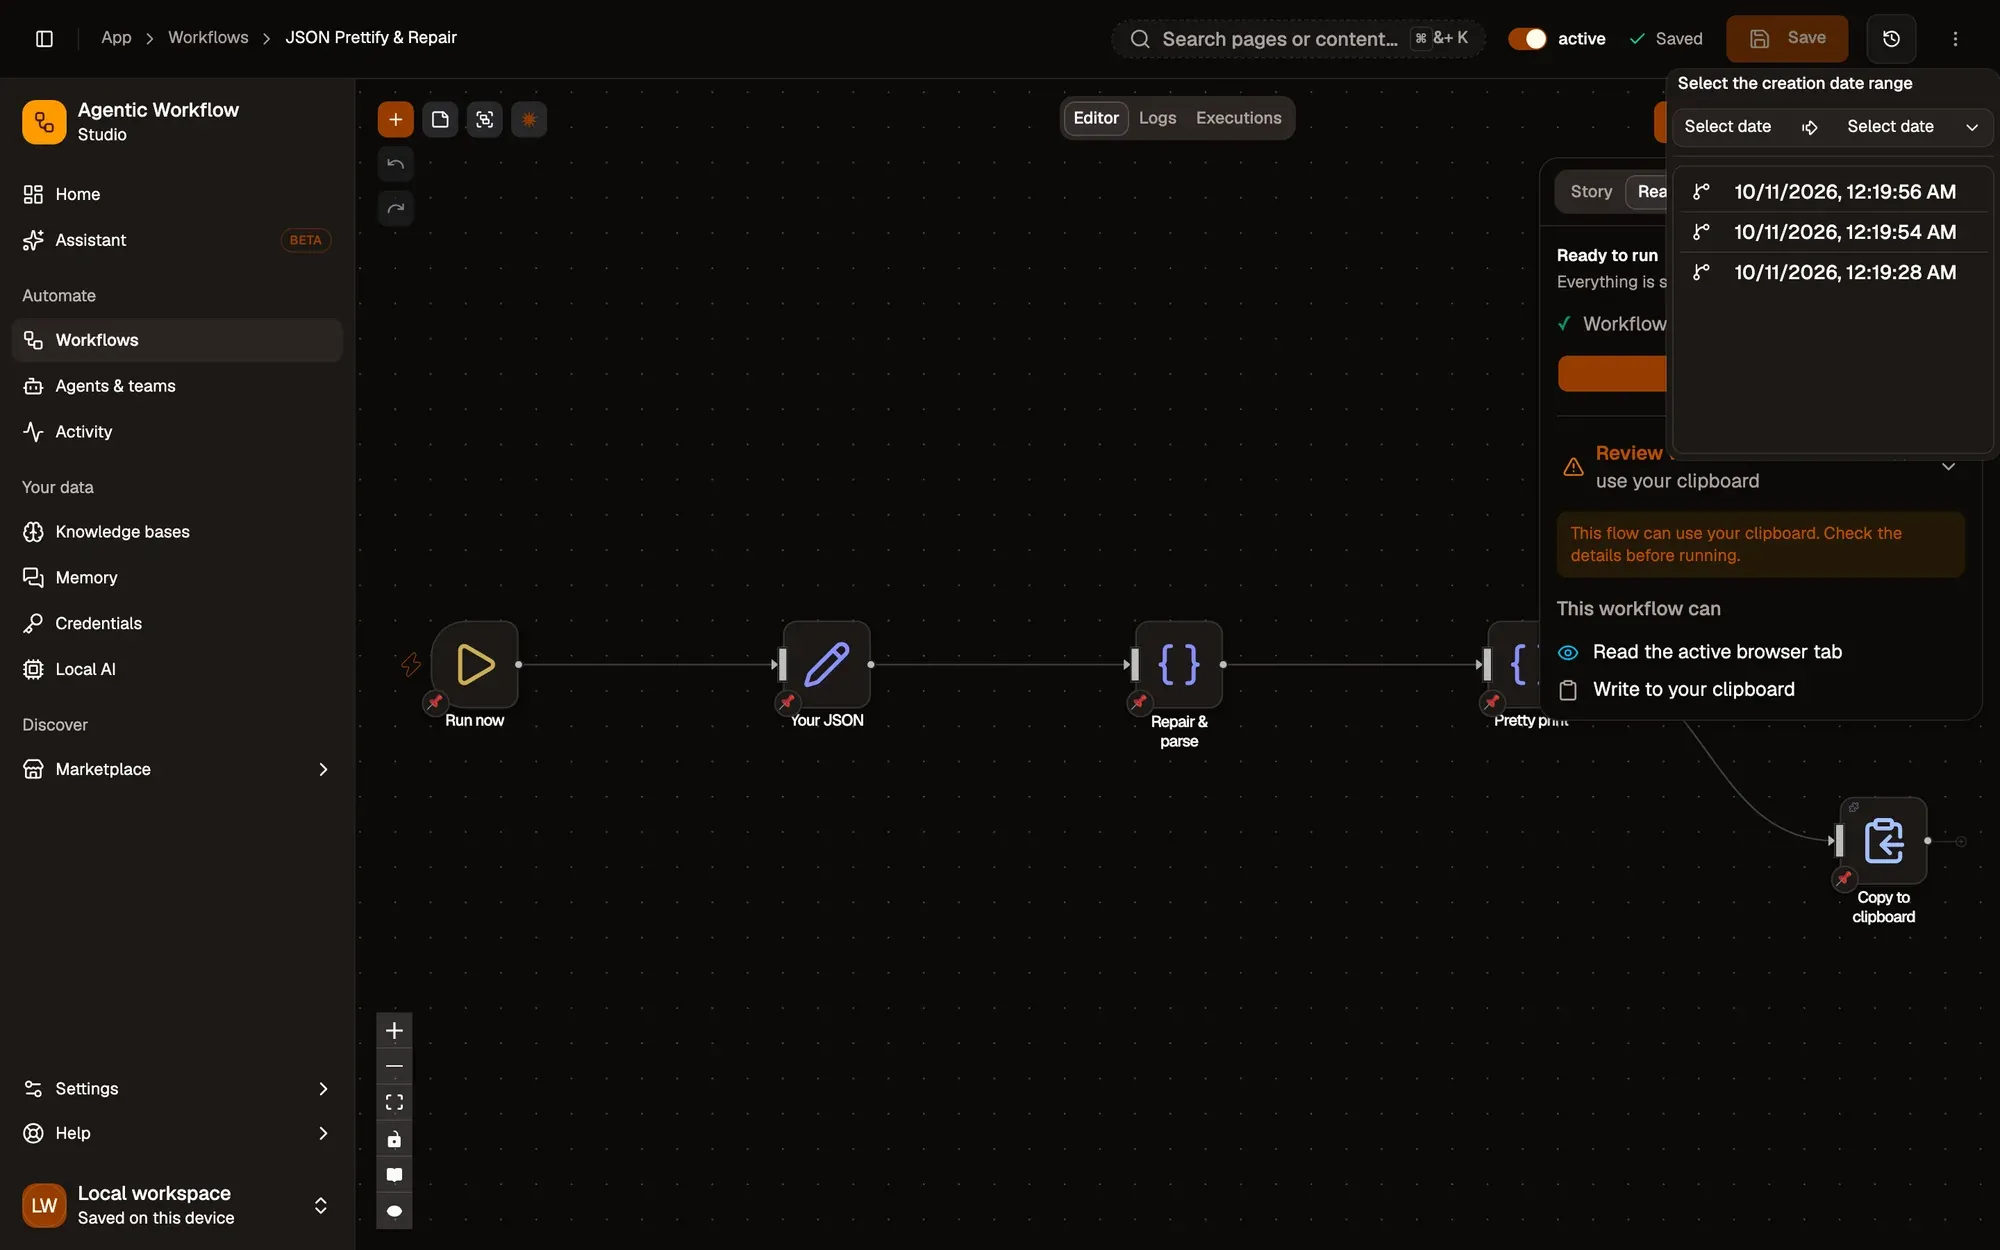2000x1250 pixels.
Task: Select the Editor tab
Action: point(1096,118)
